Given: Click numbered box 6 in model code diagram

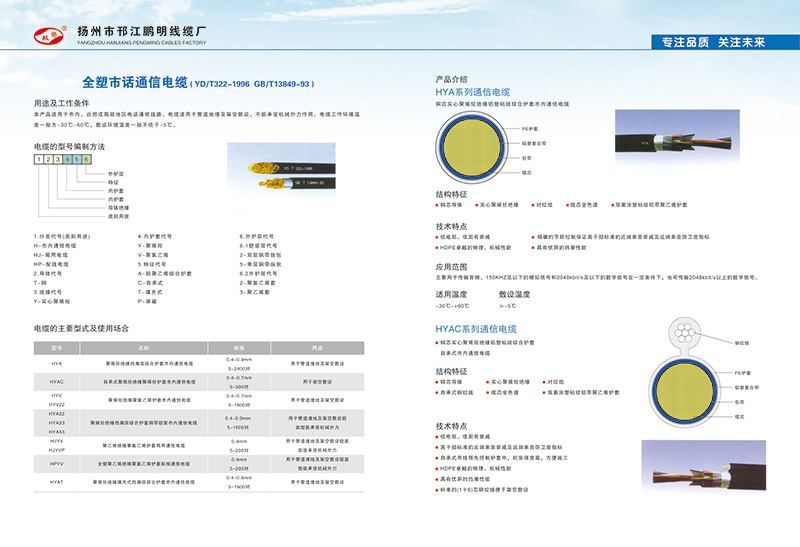Looking at the screenshot, I should point(85,160).
